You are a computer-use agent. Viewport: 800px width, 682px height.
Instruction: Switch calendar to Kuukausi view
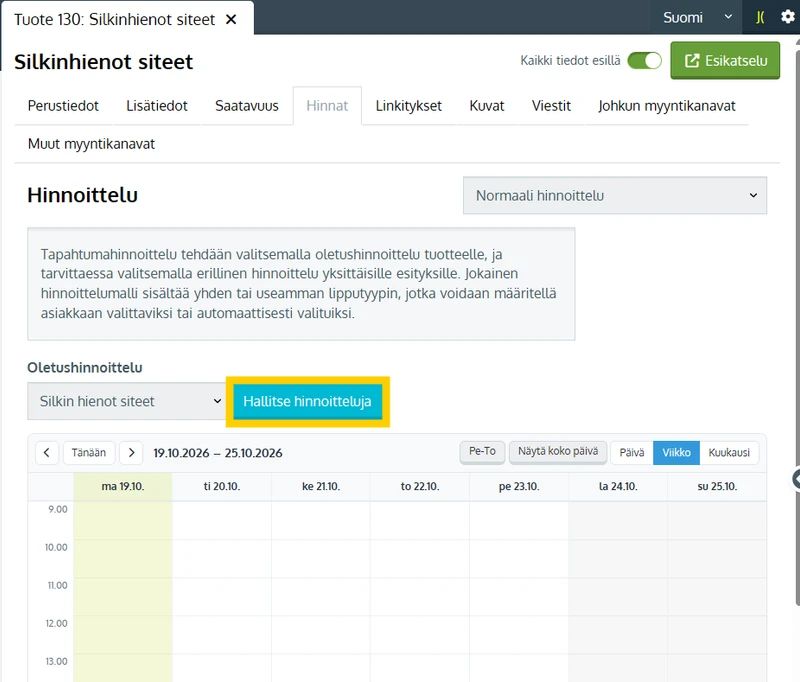pyautogui.click(x=729, y=452)
